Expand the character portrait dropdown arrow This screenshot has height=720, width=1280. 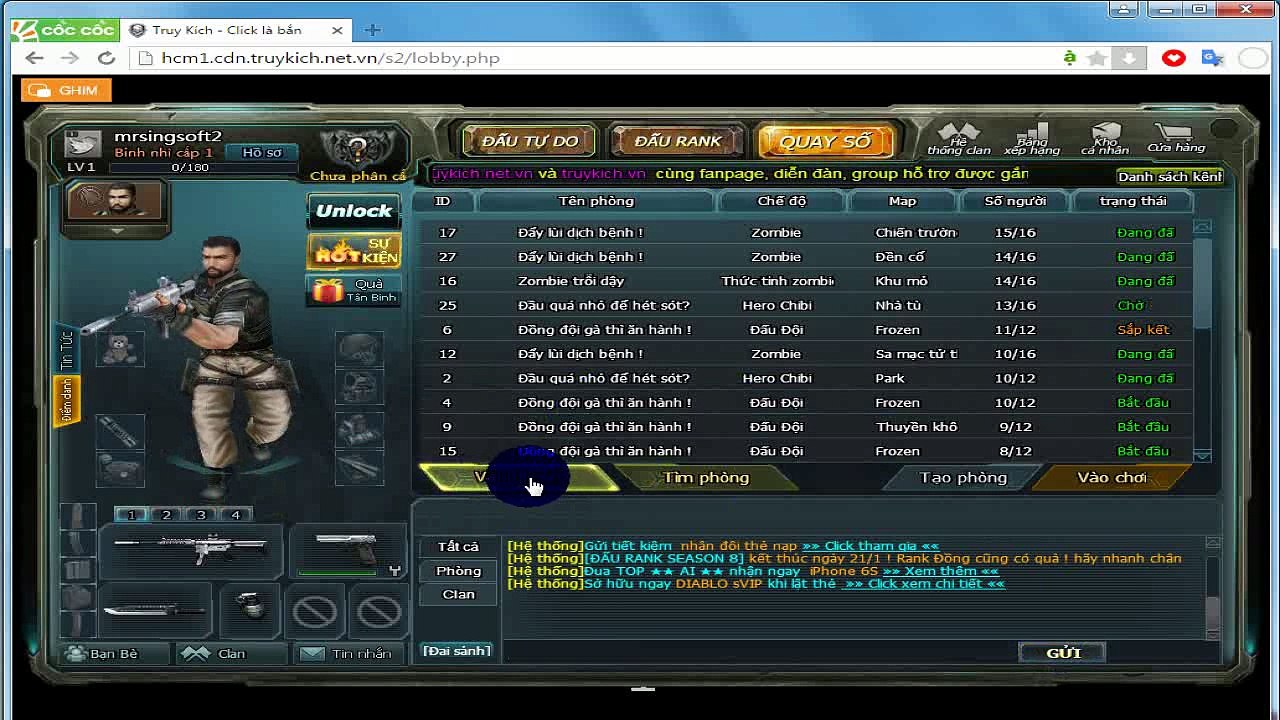pos(117,231)
